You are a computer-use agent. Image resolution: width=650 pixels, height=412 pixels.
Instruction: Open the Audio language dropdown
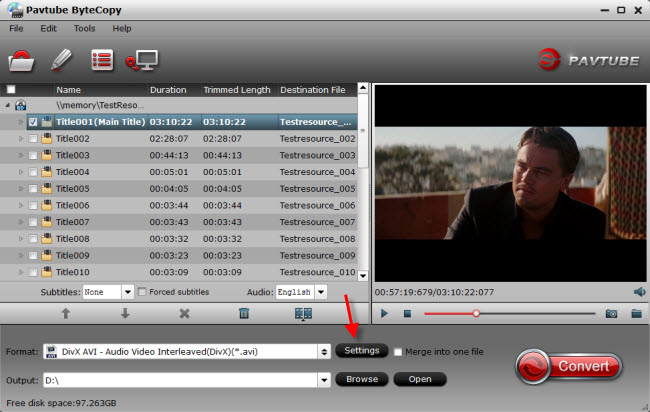(321, 292)
